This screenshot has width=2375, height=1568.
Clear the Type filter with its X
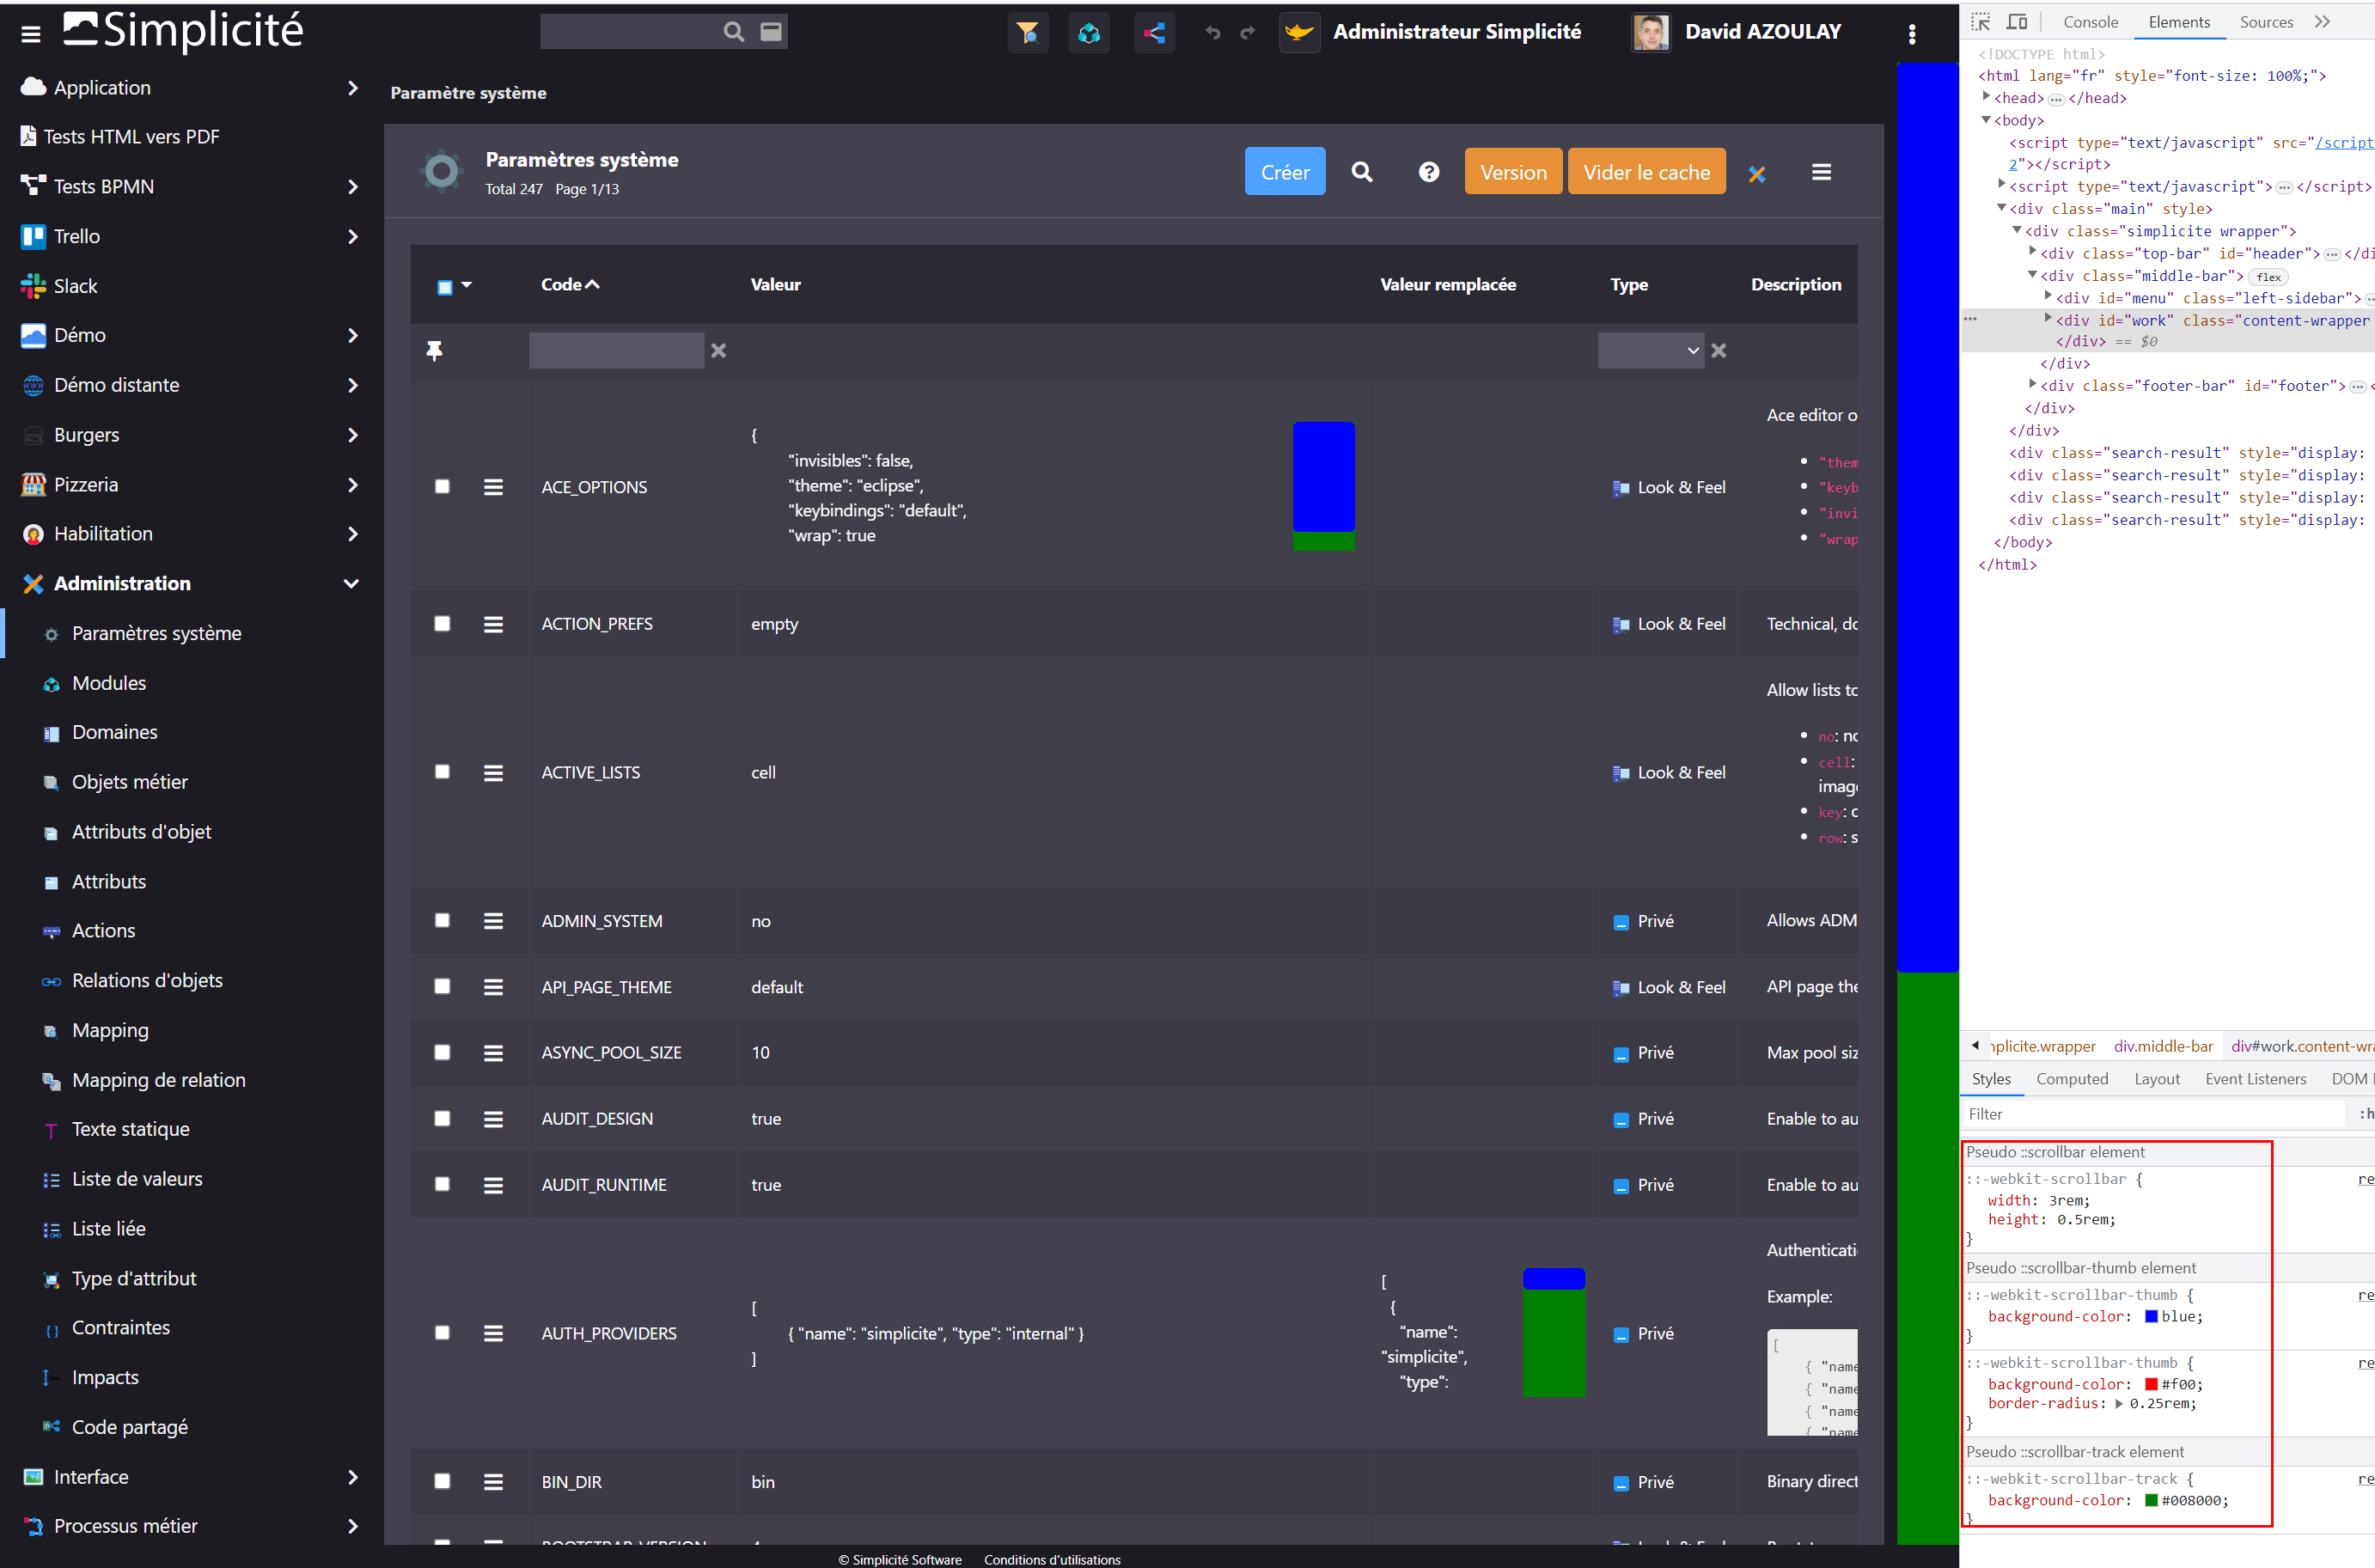pyautogui.click(x=1719, y=350)
